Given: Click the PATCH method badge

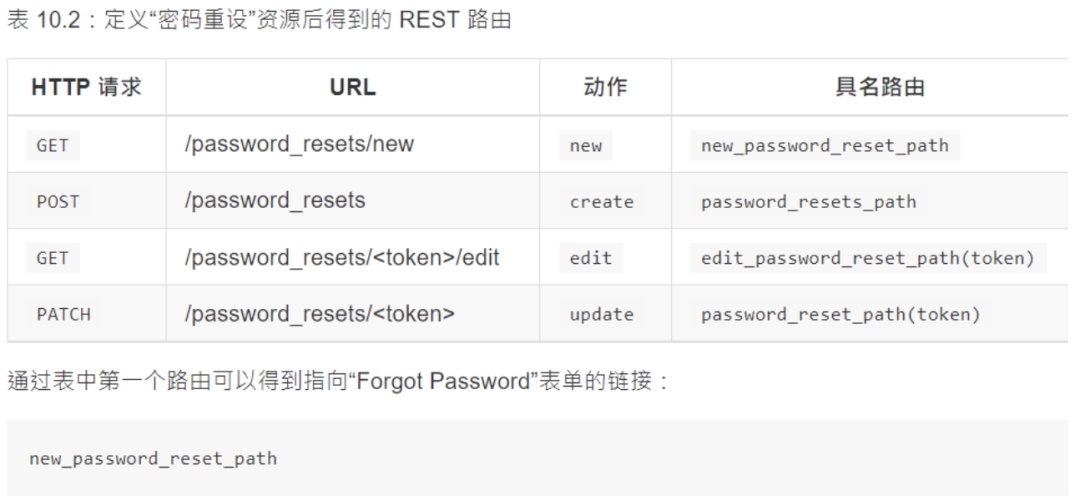Looking at the screenshot, I should click(63, 314).
